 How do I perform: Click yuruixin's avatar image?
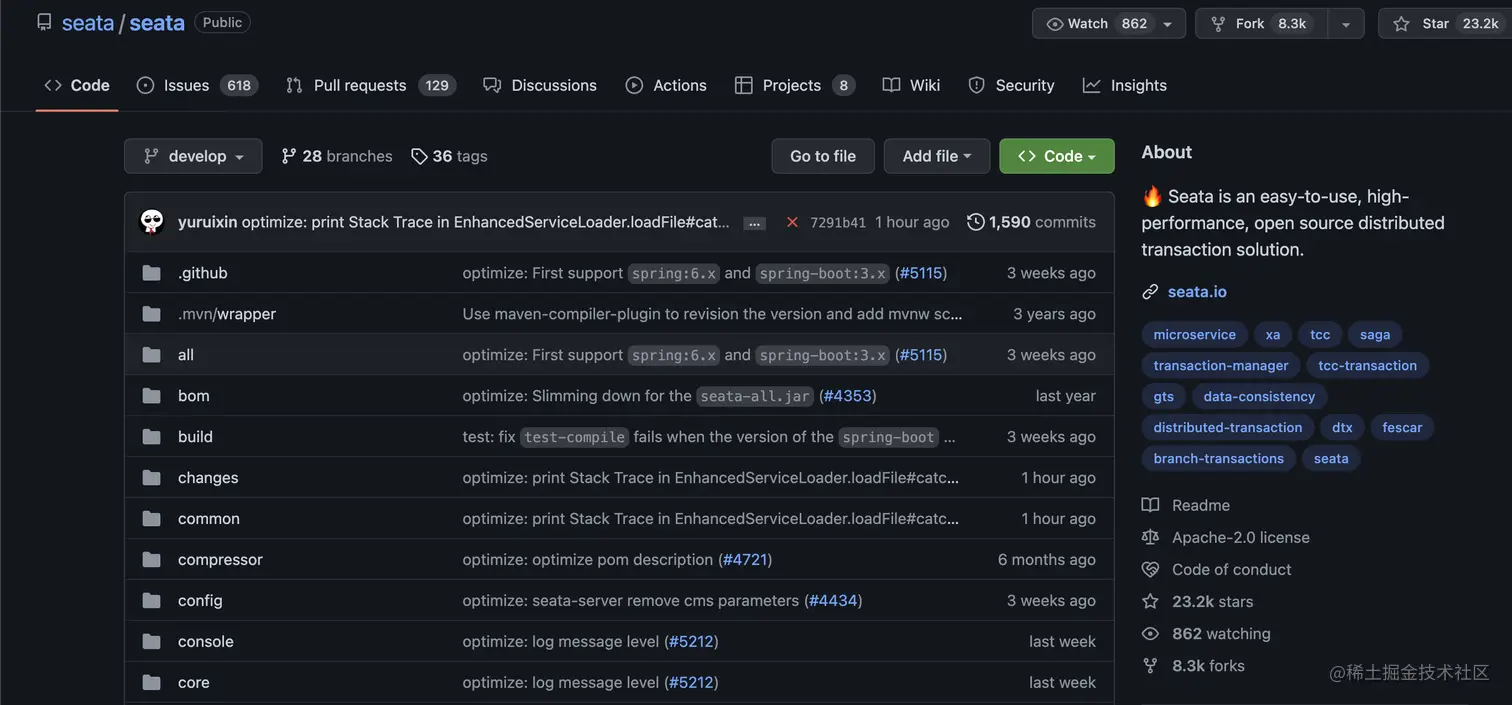click(152, 222)
